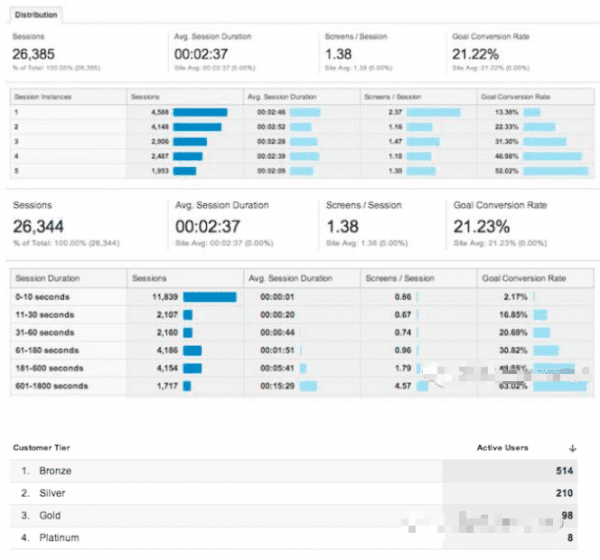Click the 21.23% goal conversion rate figure
Screen dimensions: 600x560
(481, 226)
